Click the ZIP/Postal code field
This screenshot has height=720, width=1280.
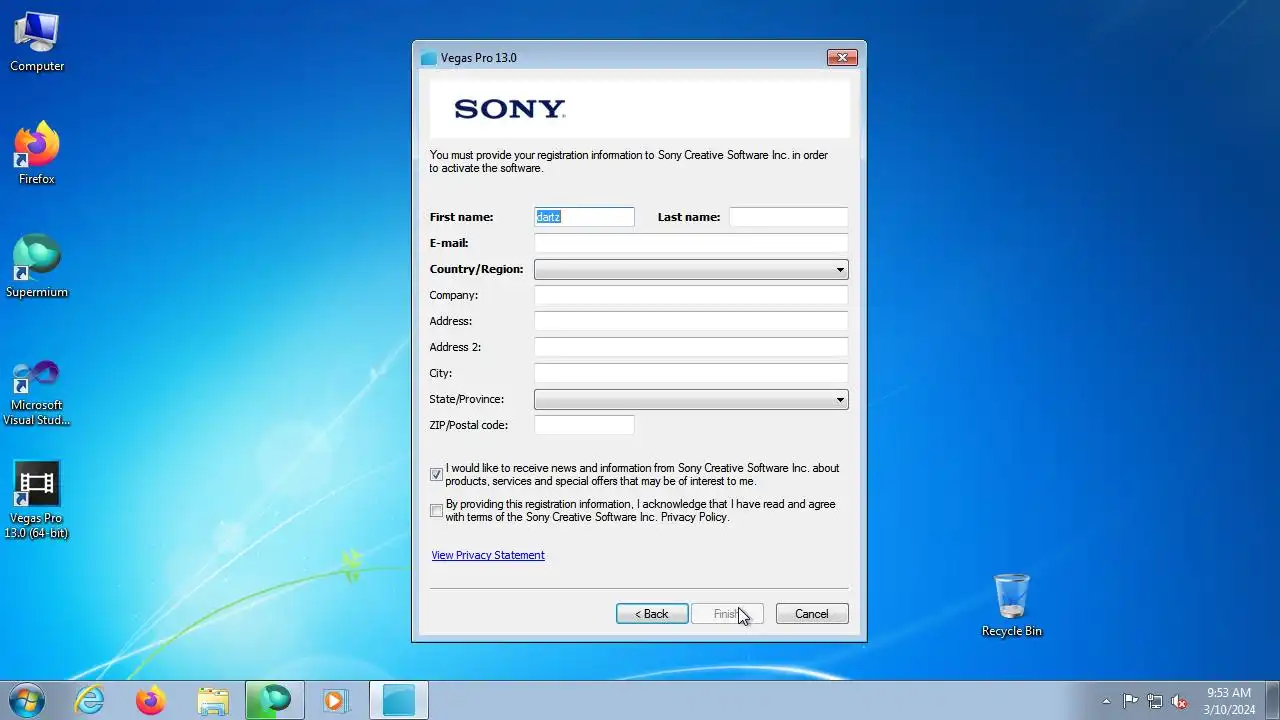coord(584,425)
